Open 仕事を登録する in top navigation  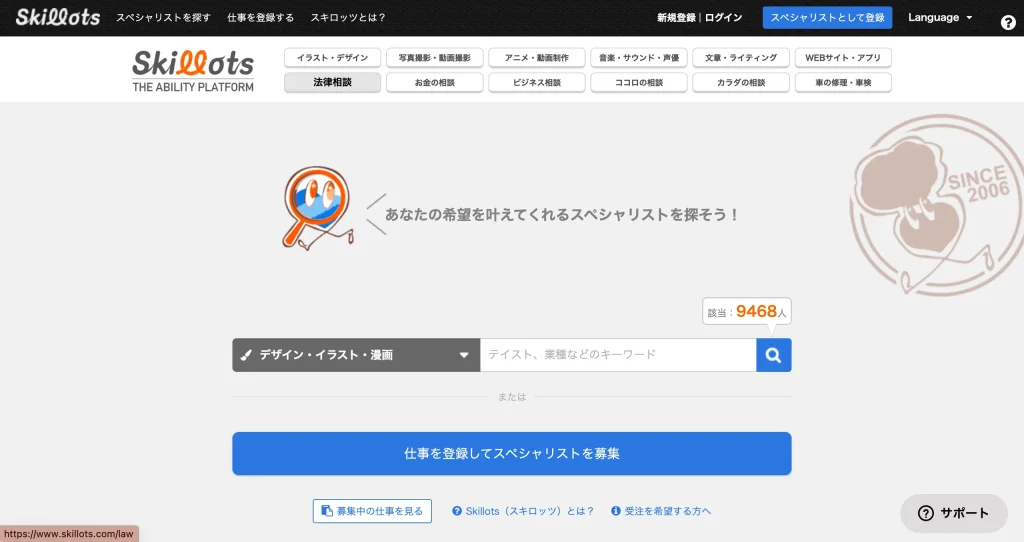[x=260, y=18]
